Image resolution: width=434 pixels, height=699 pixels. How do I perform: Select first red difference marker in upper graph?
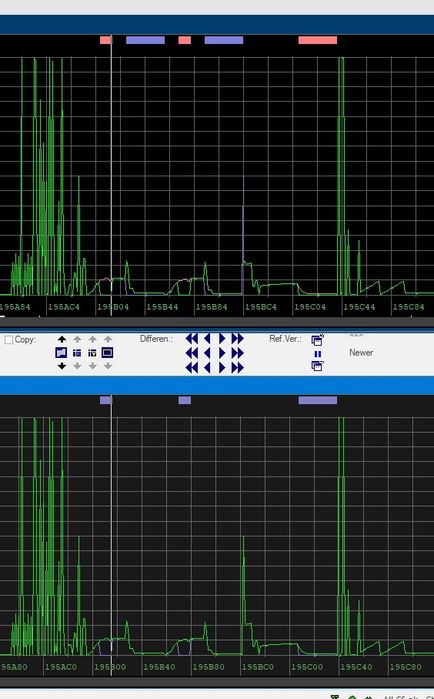106,40
